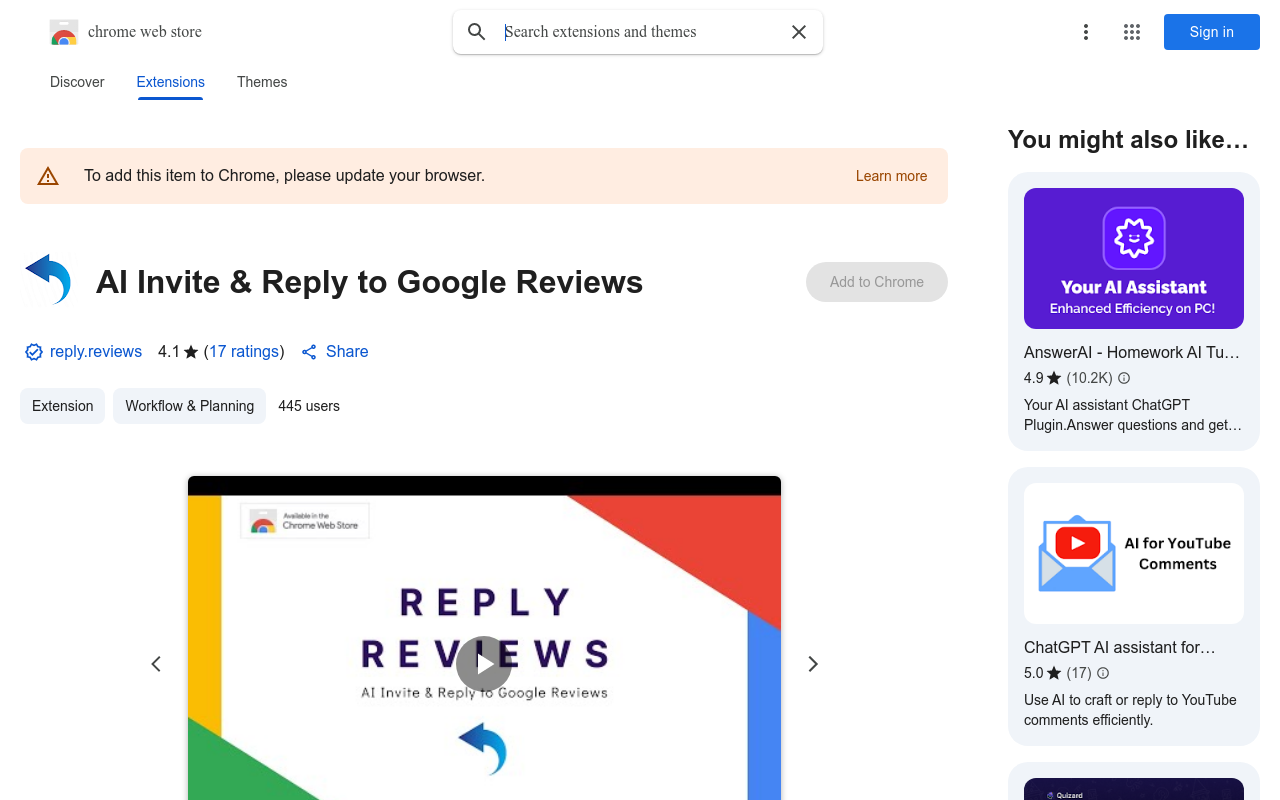Open the reply.reviews publisher link

96,352
